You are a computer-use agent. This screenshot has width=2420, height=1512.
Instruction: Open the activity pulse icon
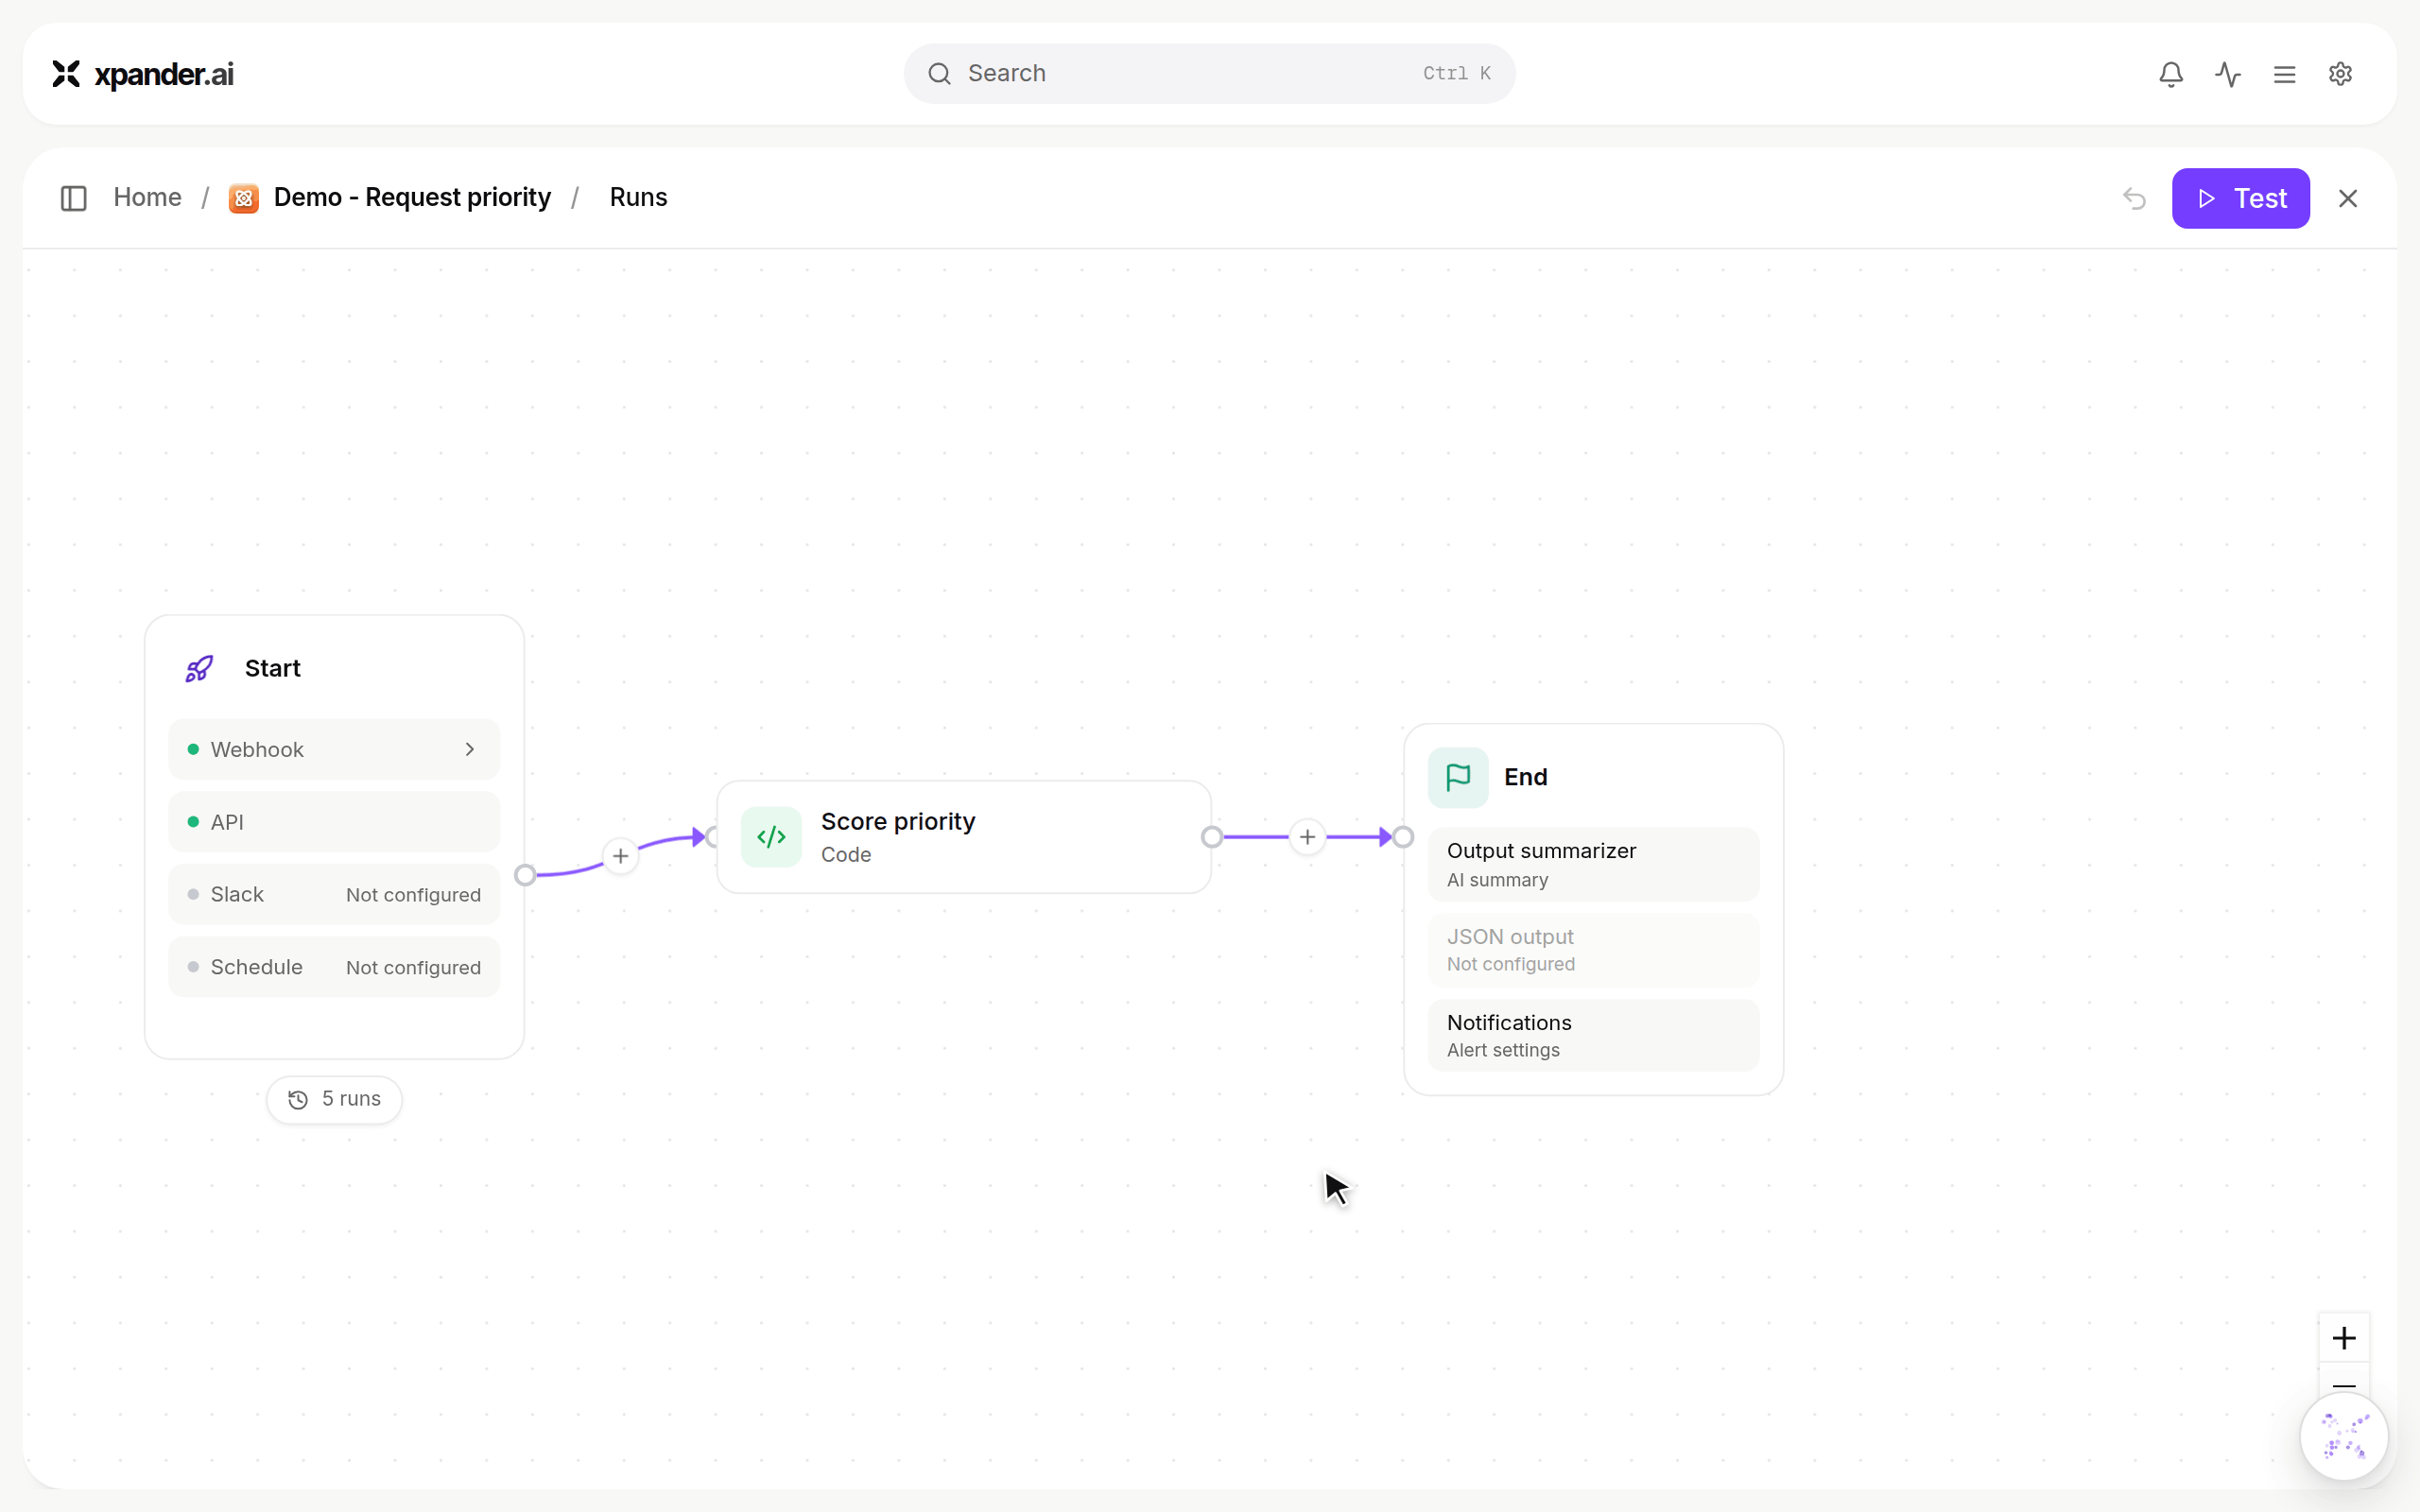pos(2228,74)
